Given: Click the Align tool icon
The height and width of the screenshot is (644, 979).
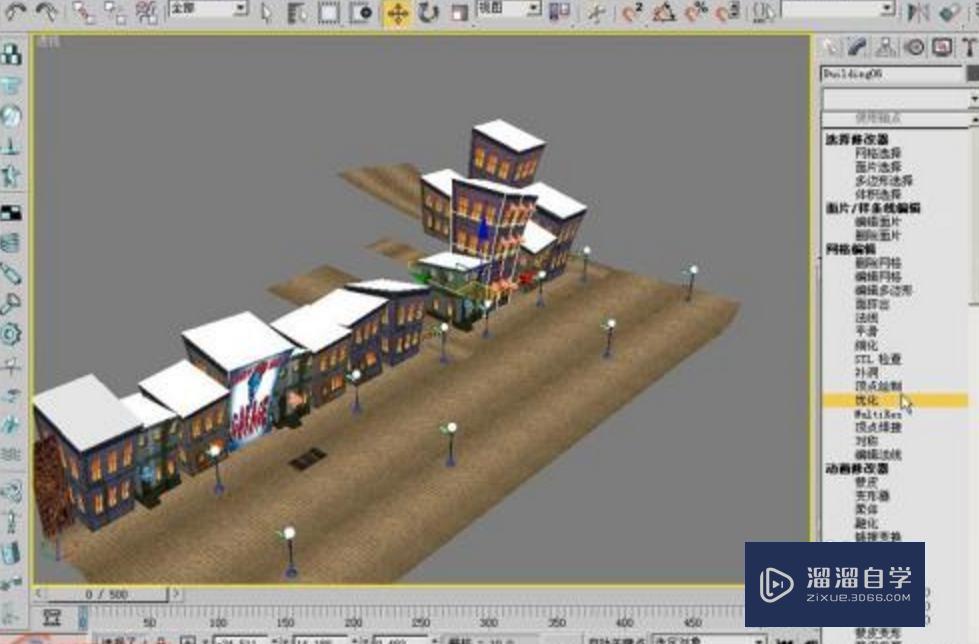Looking at the screenshot, I should coord(949,10).
